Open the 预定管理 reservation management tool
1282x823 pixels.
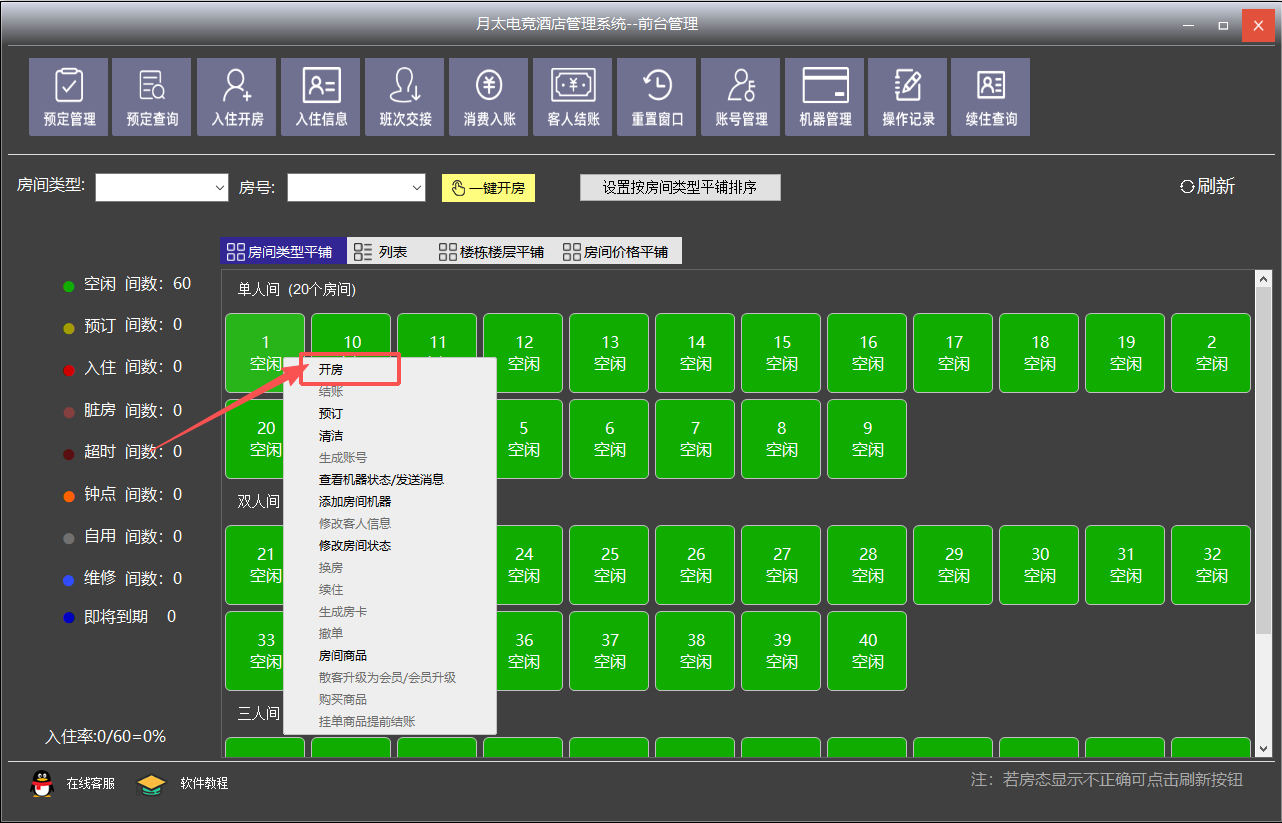point(69,97)
